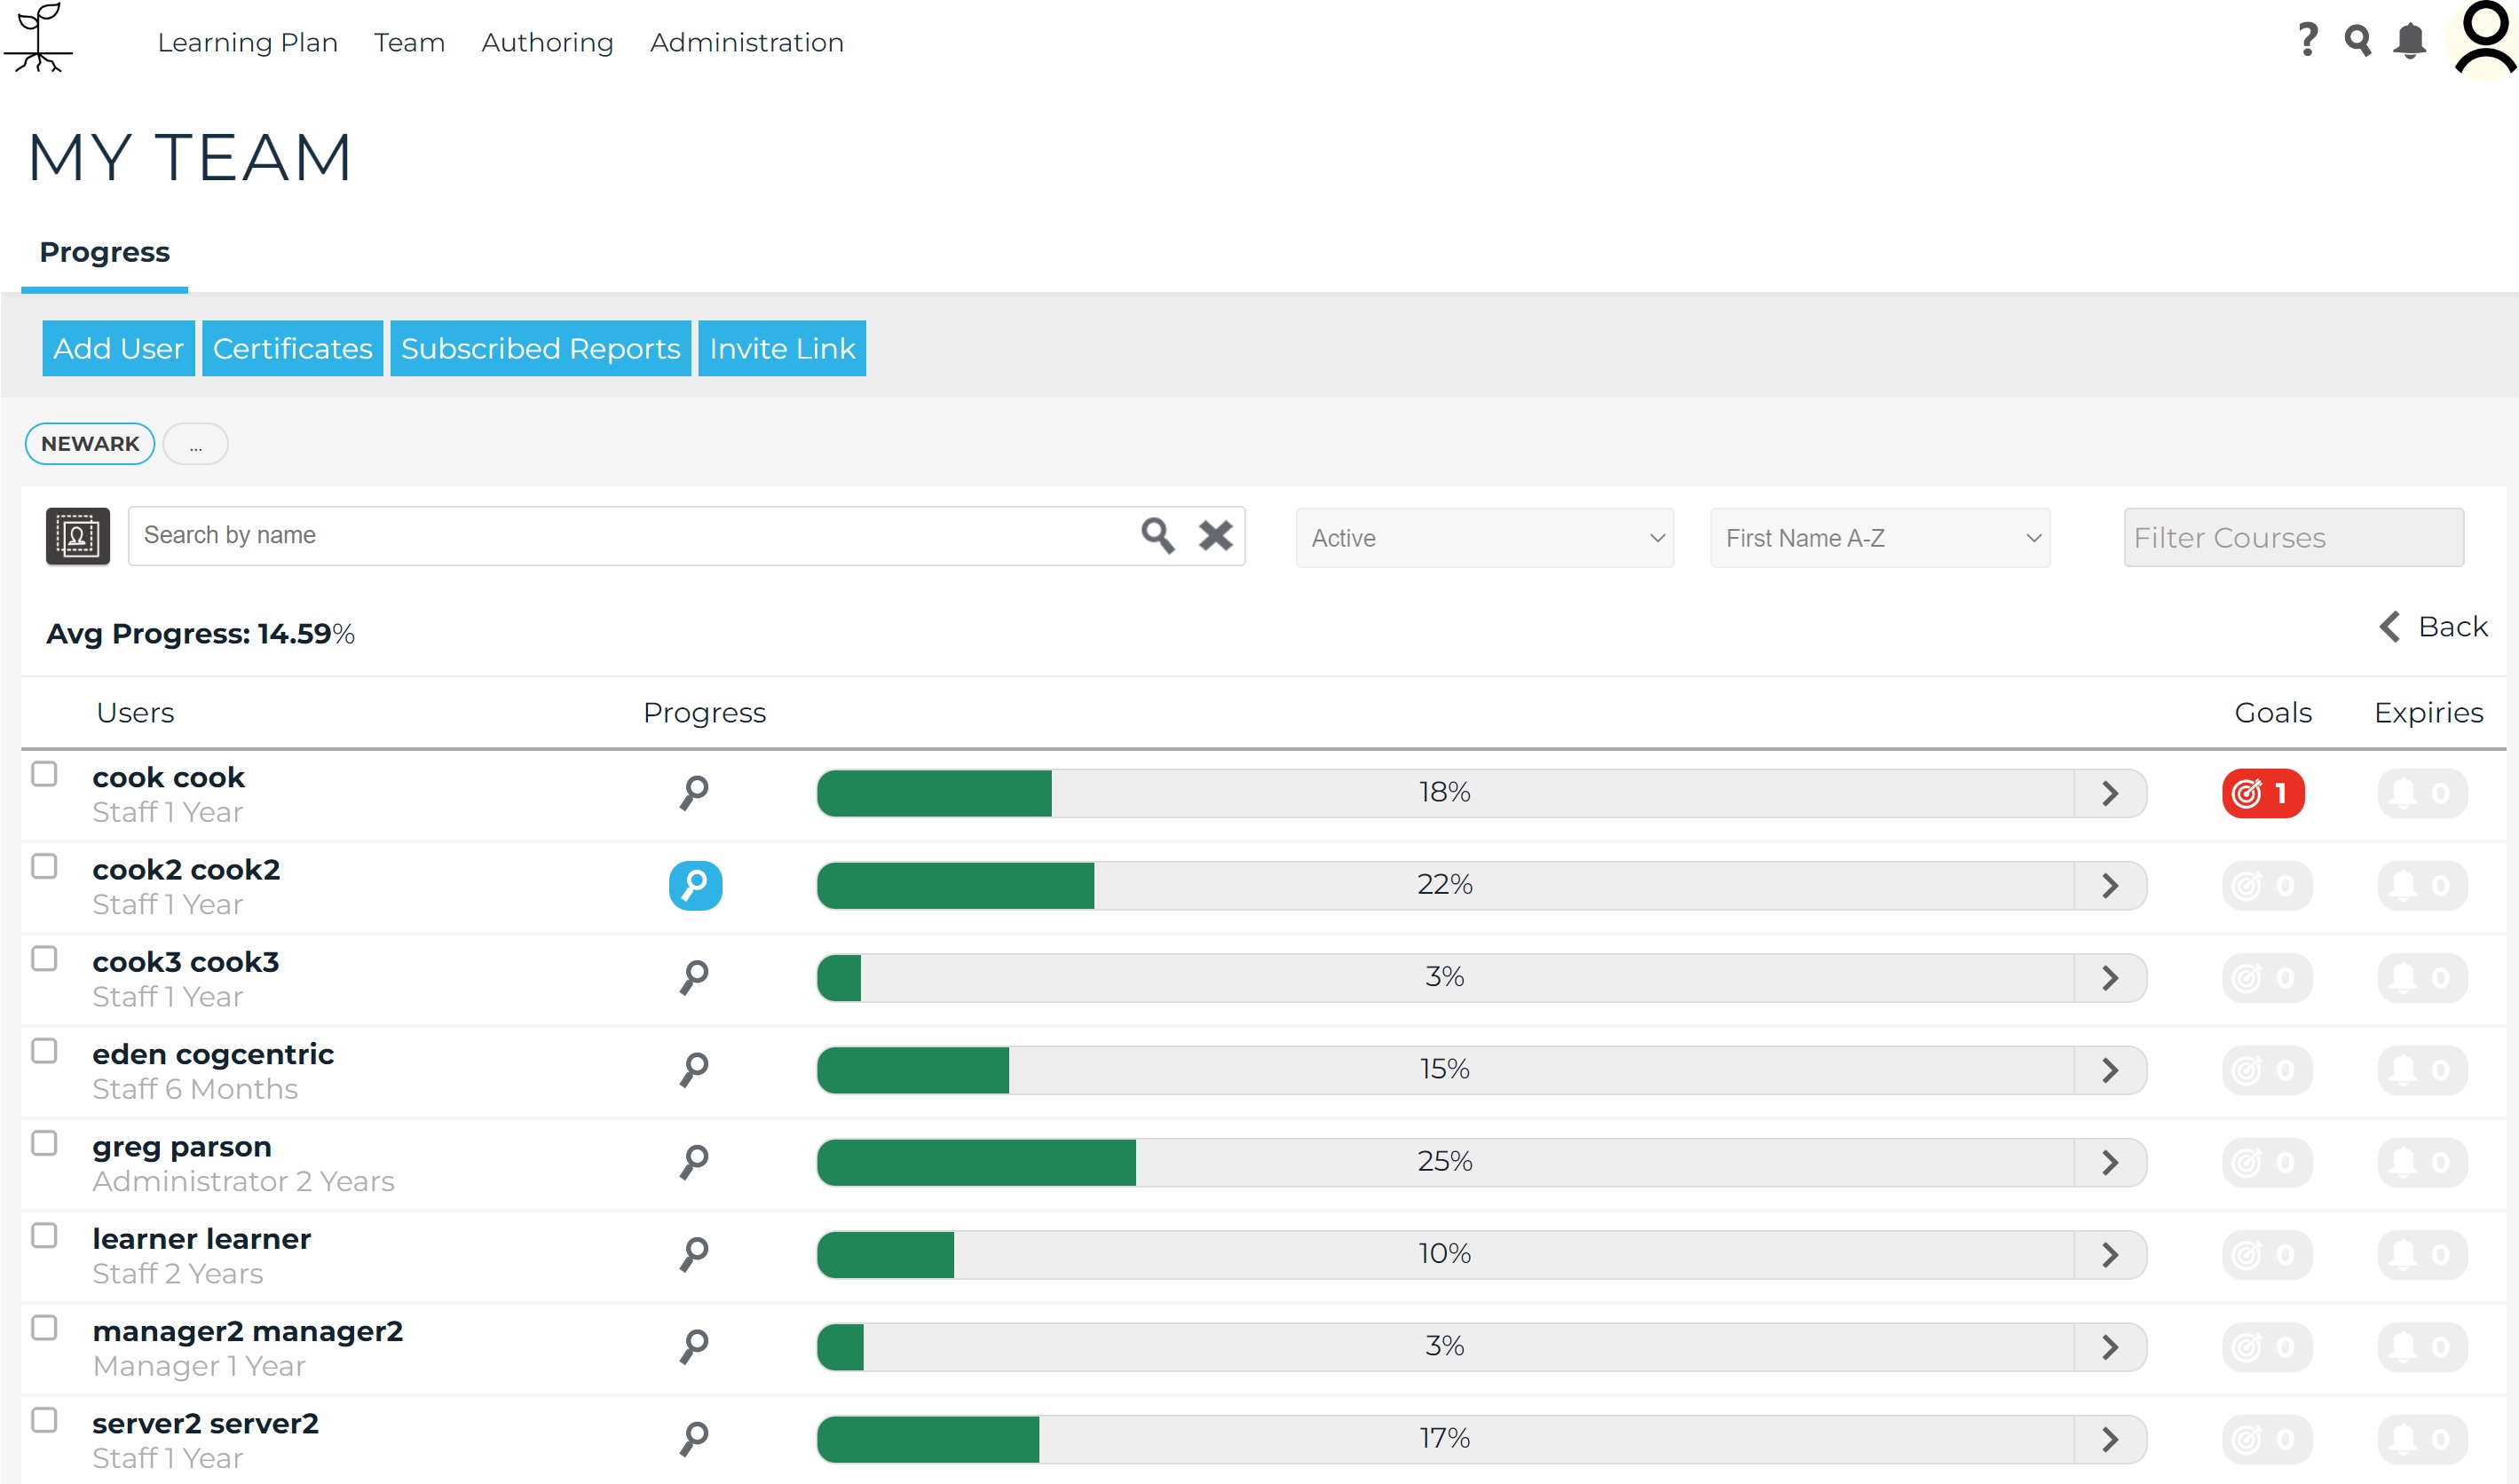Viewport: 2519px width, 1484px height.
Task: Click the expiries bell icon for cook cook
Action: coord(2422,793)
